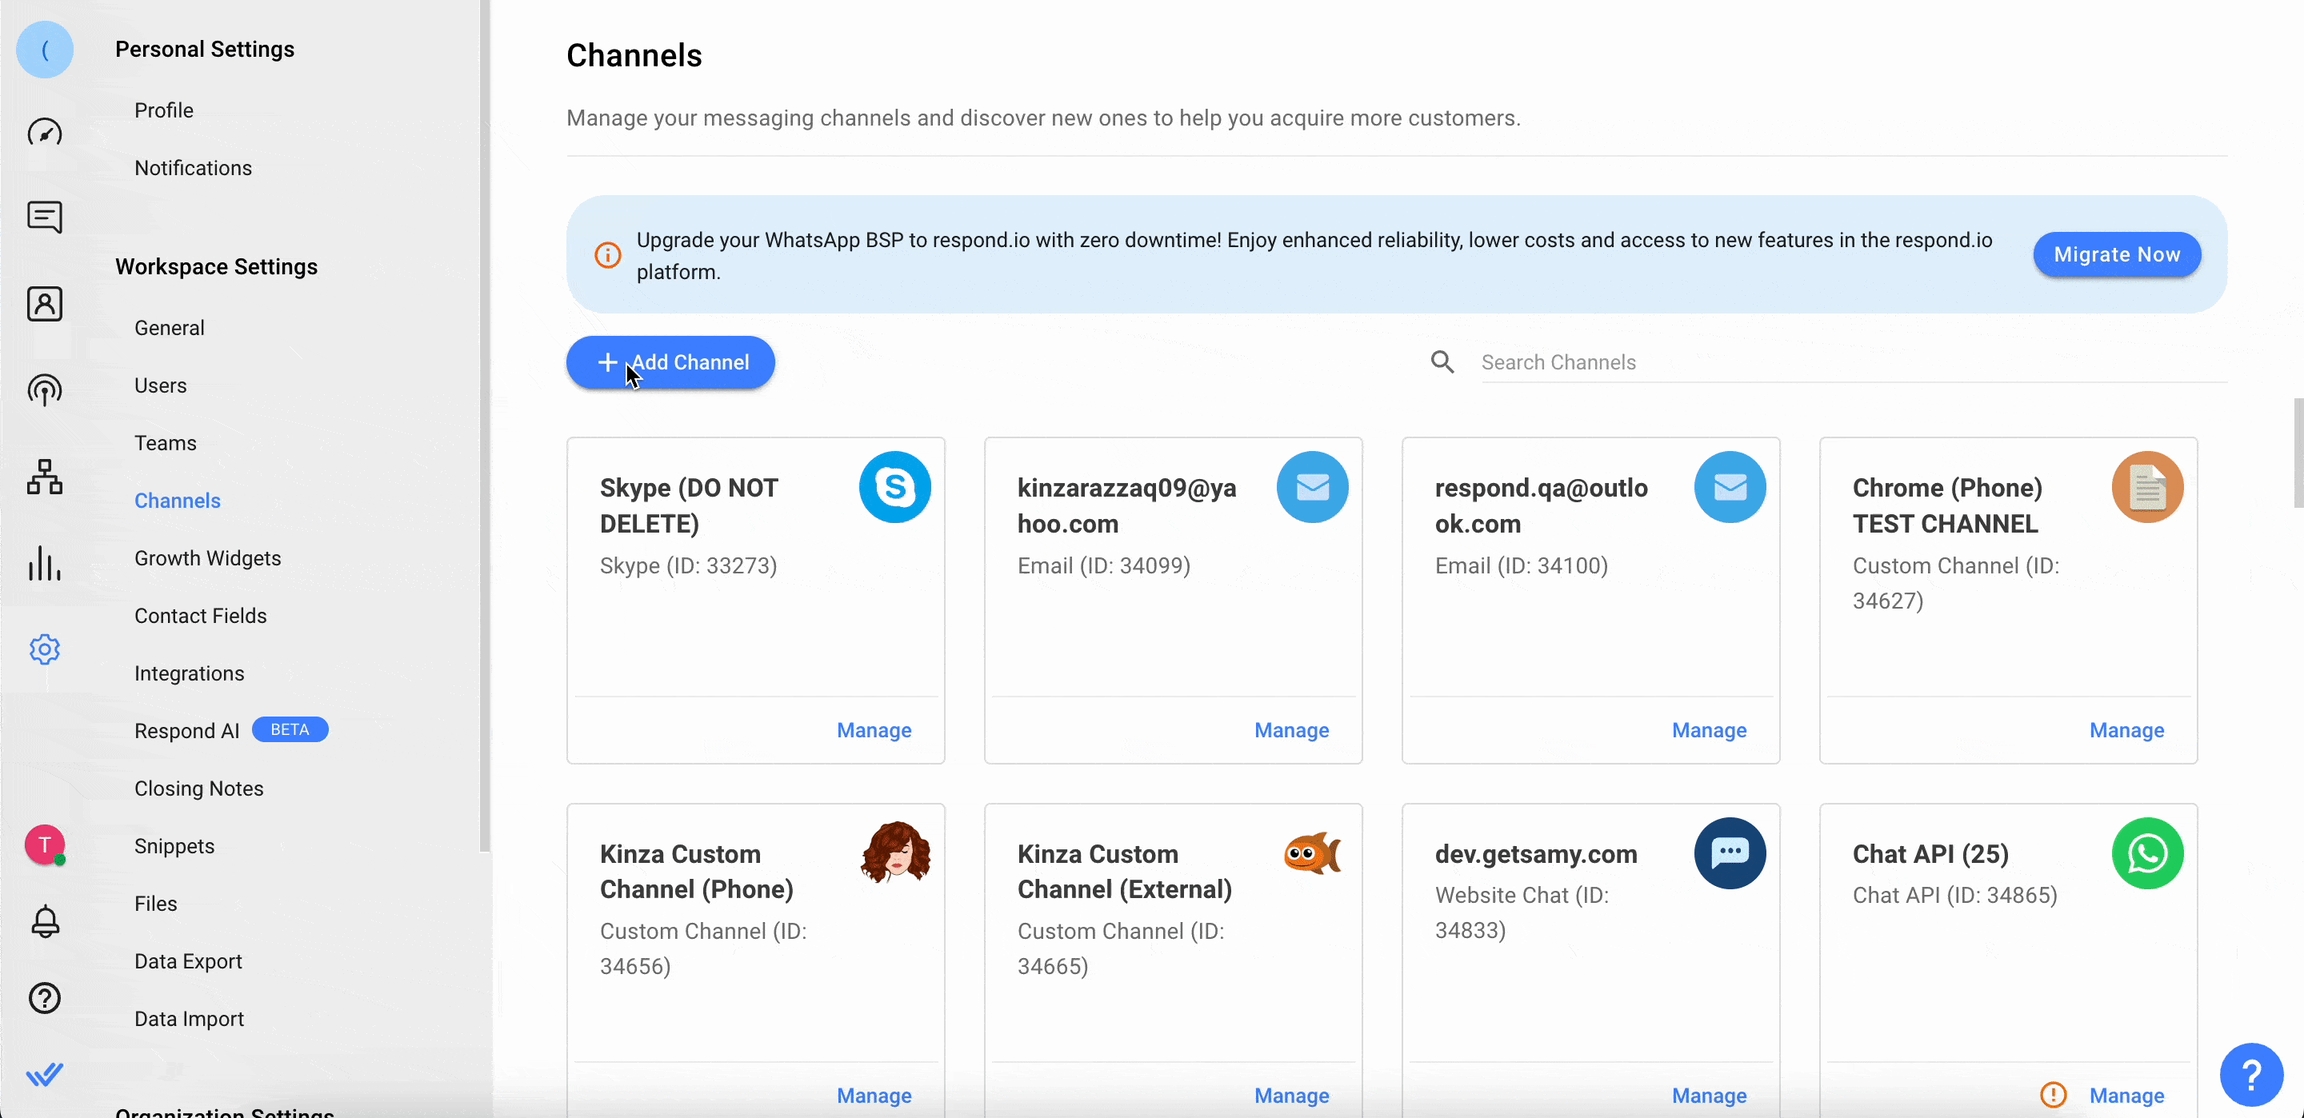
Task: Click the help question mark bubble
Action: (x=2250, y=1075)
